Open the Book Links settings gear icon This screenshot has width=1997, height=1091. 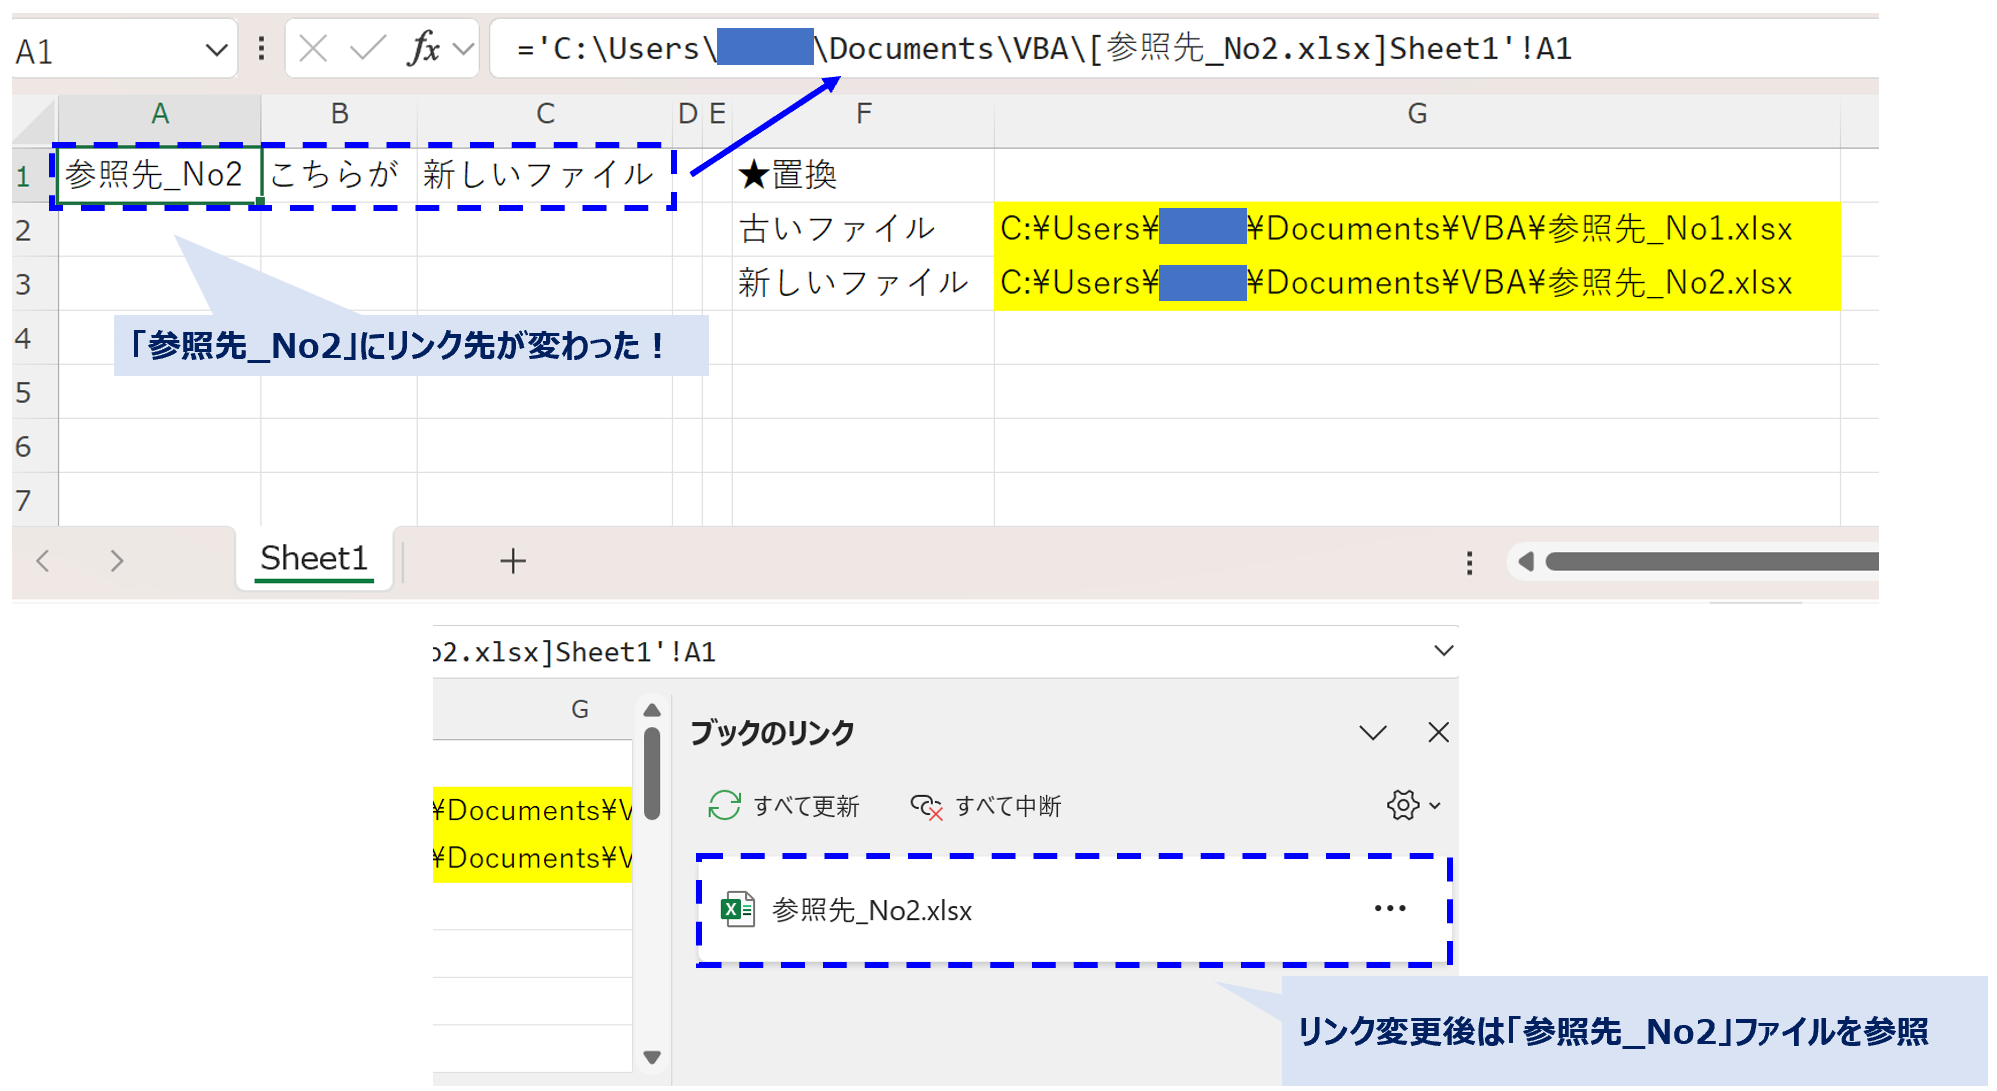point(1404,805)
